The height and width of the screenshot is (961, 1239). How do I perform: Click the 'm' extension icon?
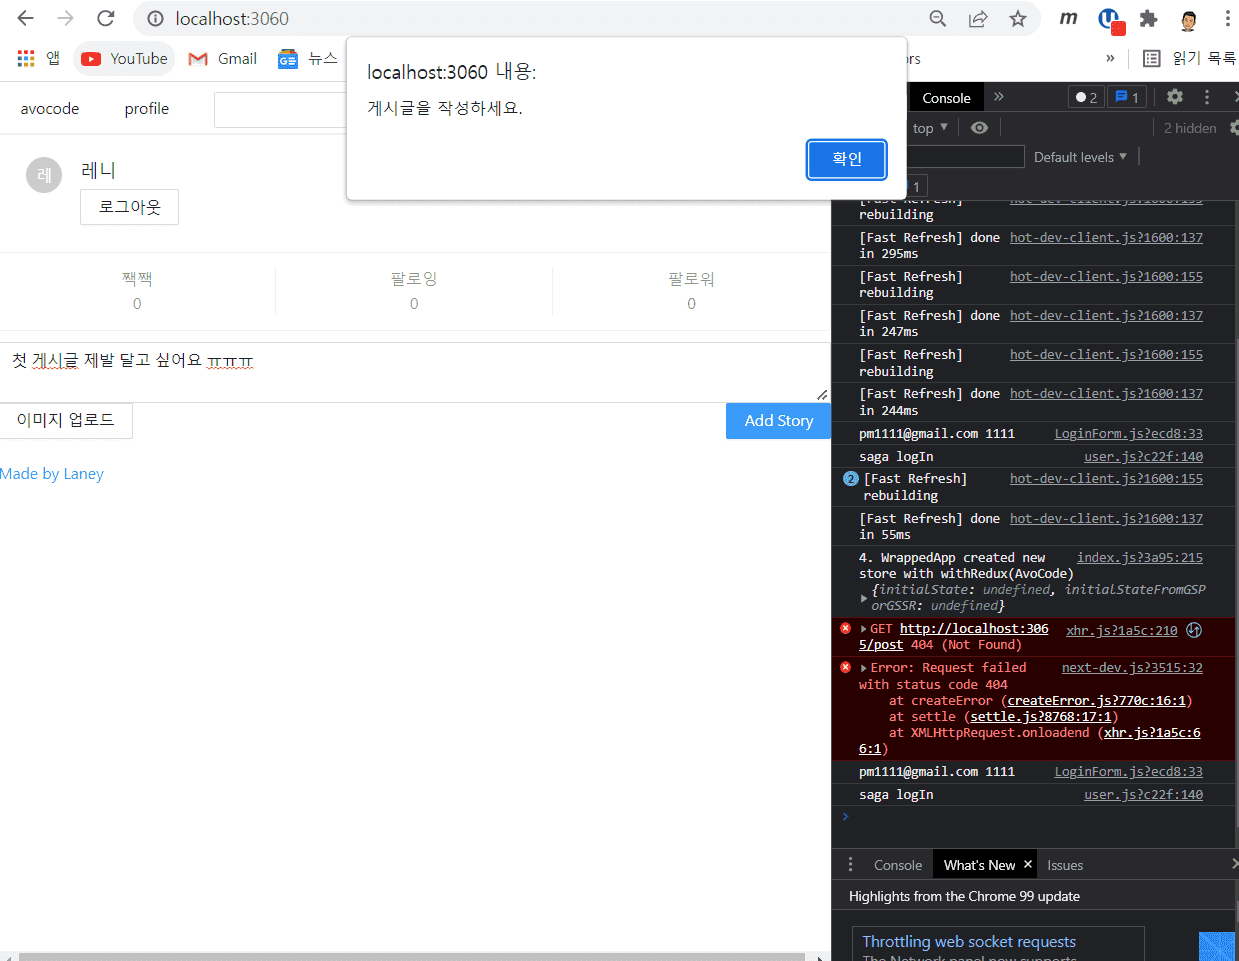click(1069, 18)
